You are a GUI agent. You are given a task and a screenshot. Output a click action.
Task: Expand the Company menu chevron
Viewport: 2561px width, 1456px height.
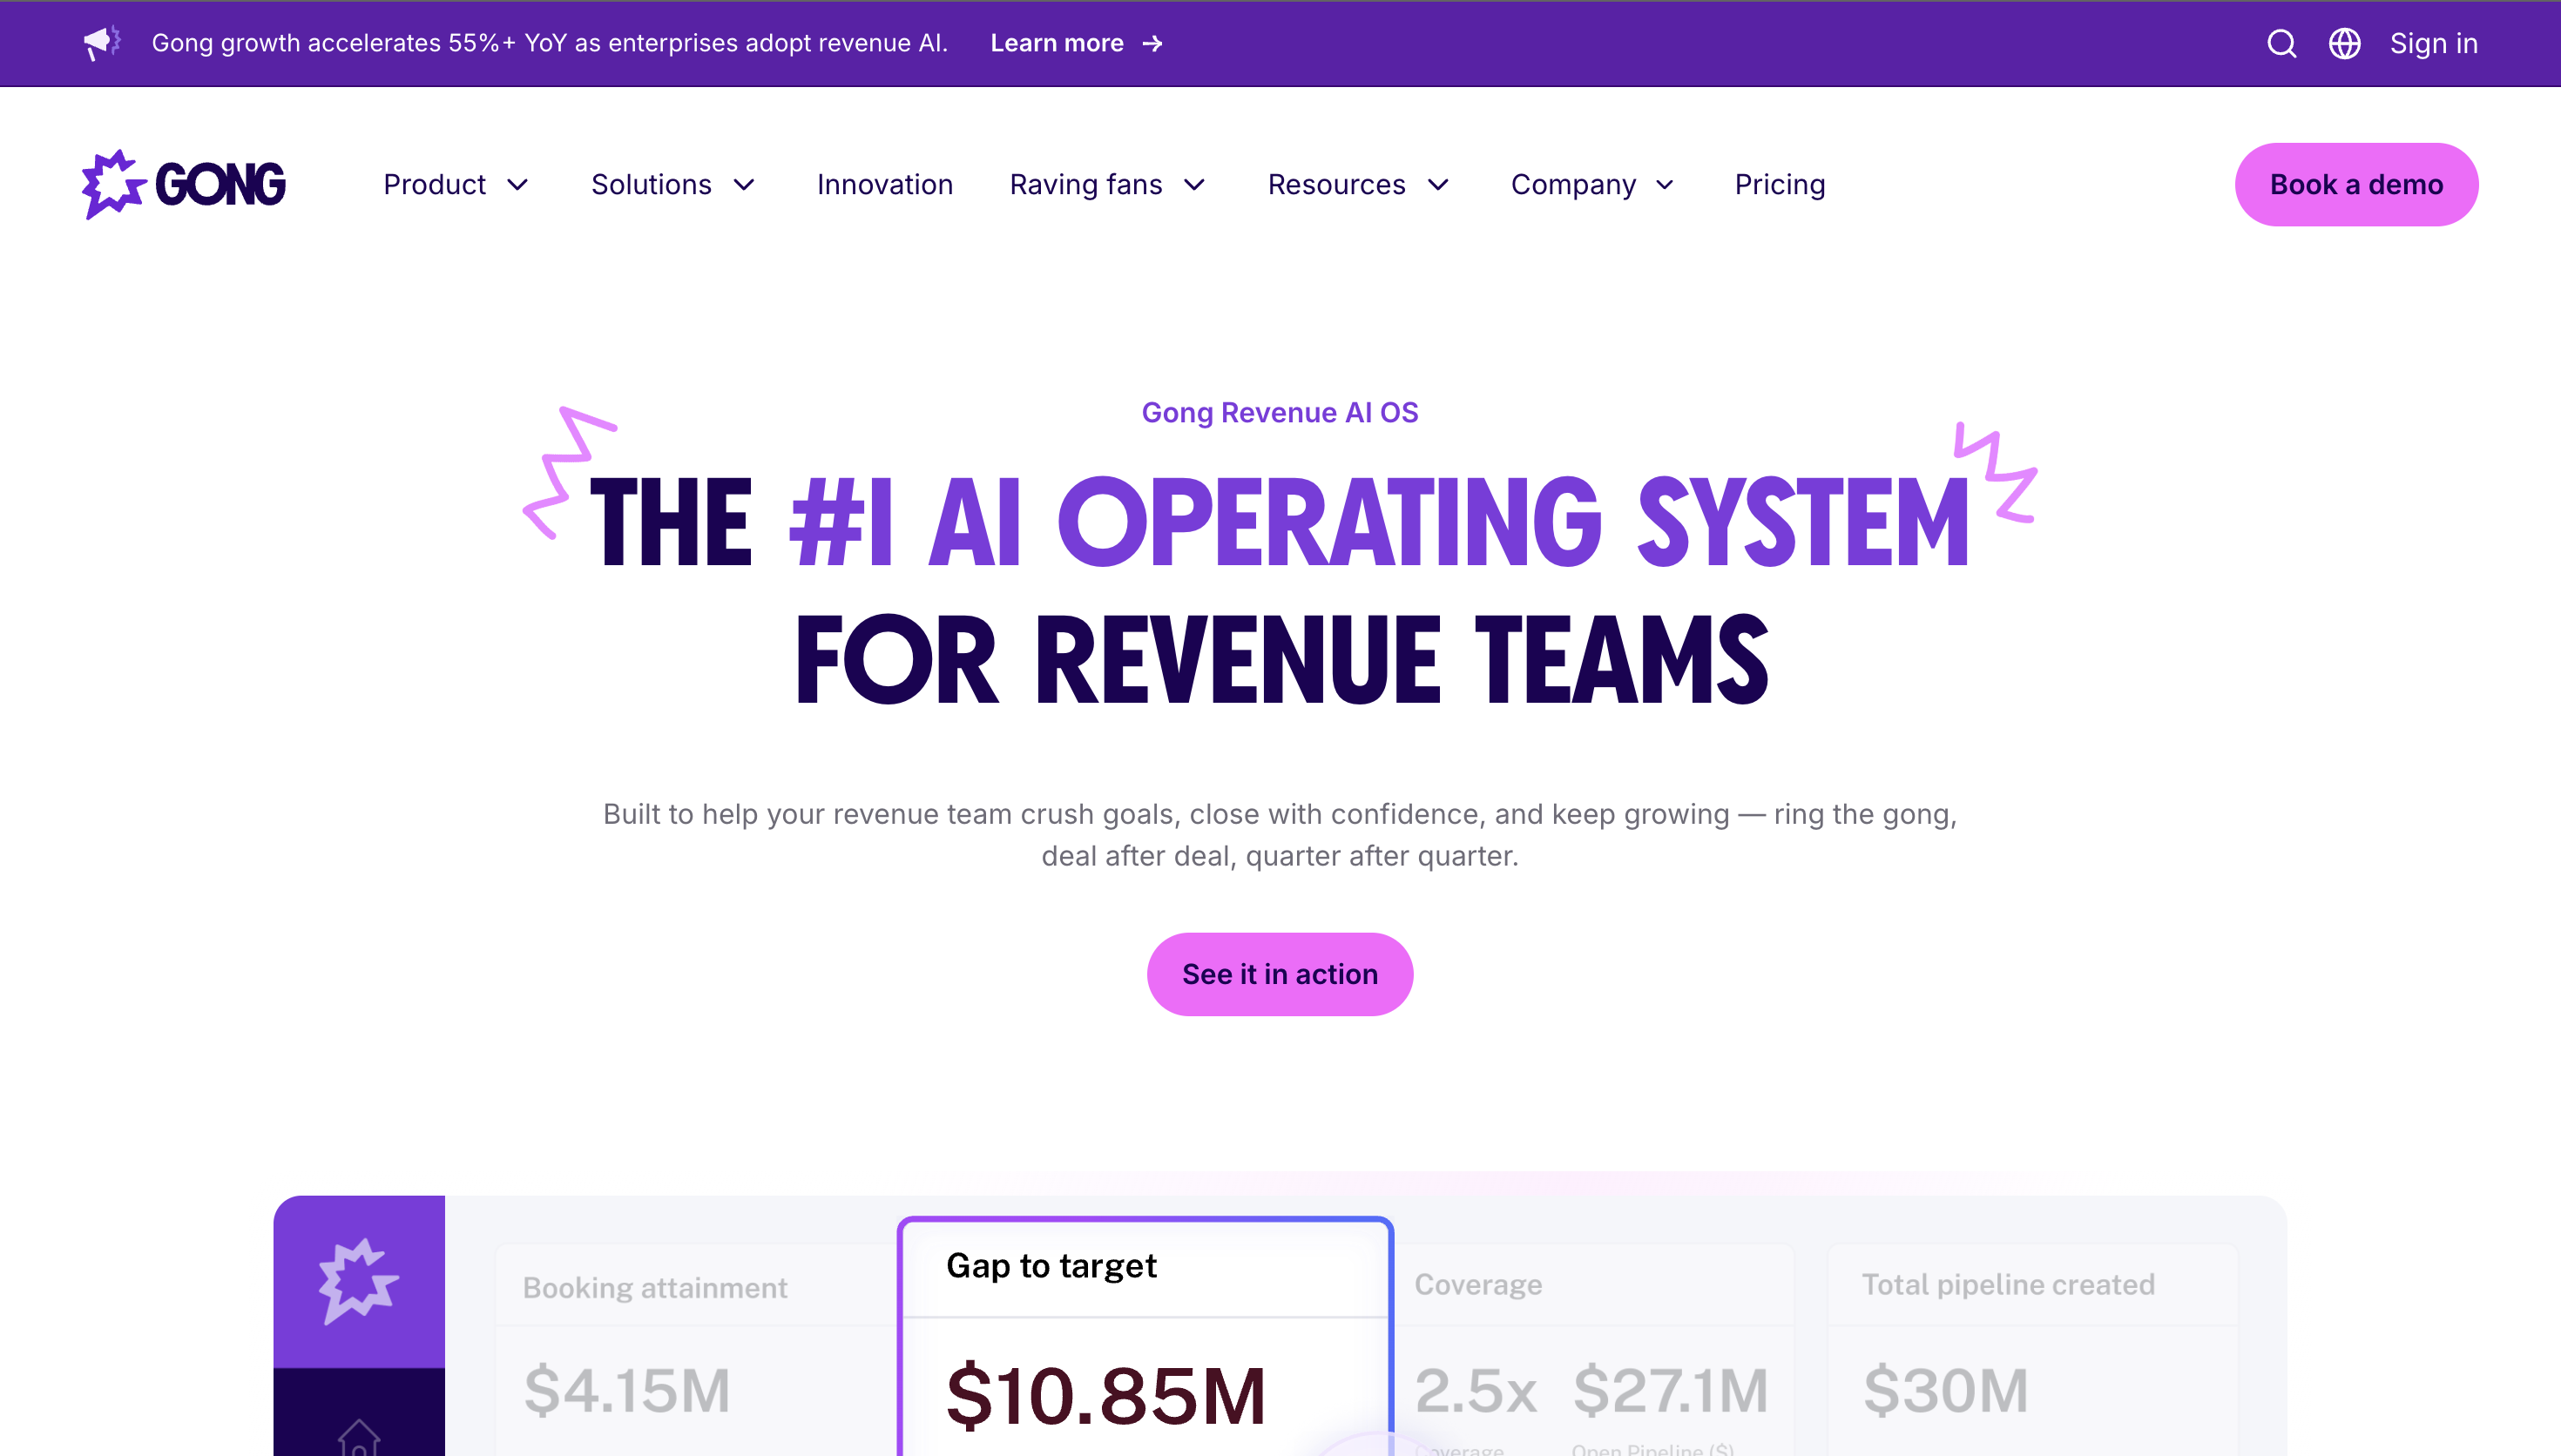click(1665, 185)
